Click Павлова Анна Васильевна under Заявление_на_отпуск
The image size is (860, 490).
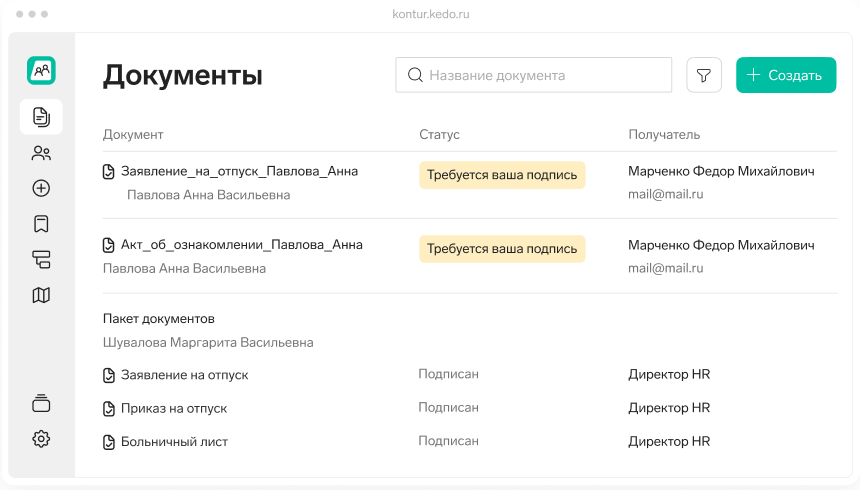pyautogui.click(x=208, y=195)
